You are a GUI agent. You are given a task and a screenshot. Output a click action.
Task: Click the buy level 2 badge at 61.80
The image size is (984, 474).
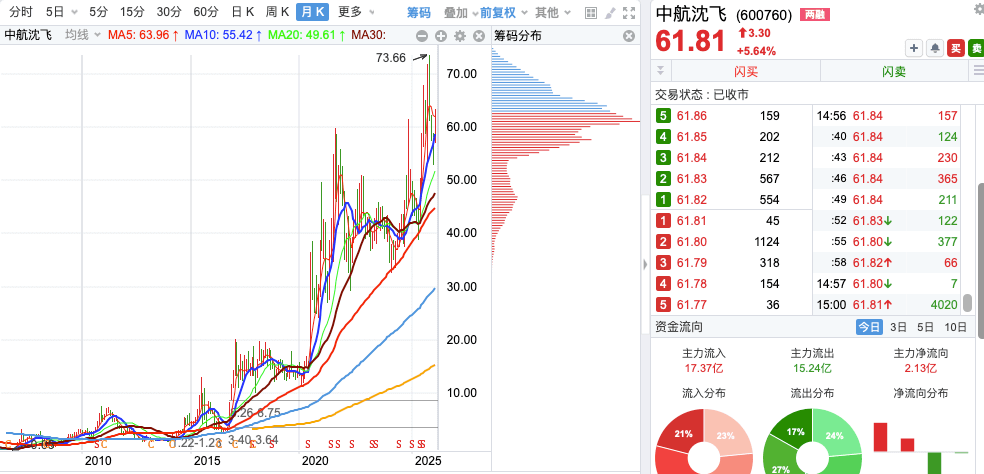(x=663, y=242)
